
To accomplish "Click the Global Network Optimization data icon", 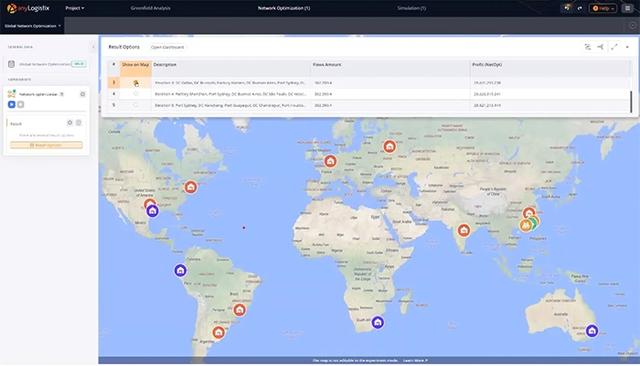I will tap(11, 64).
